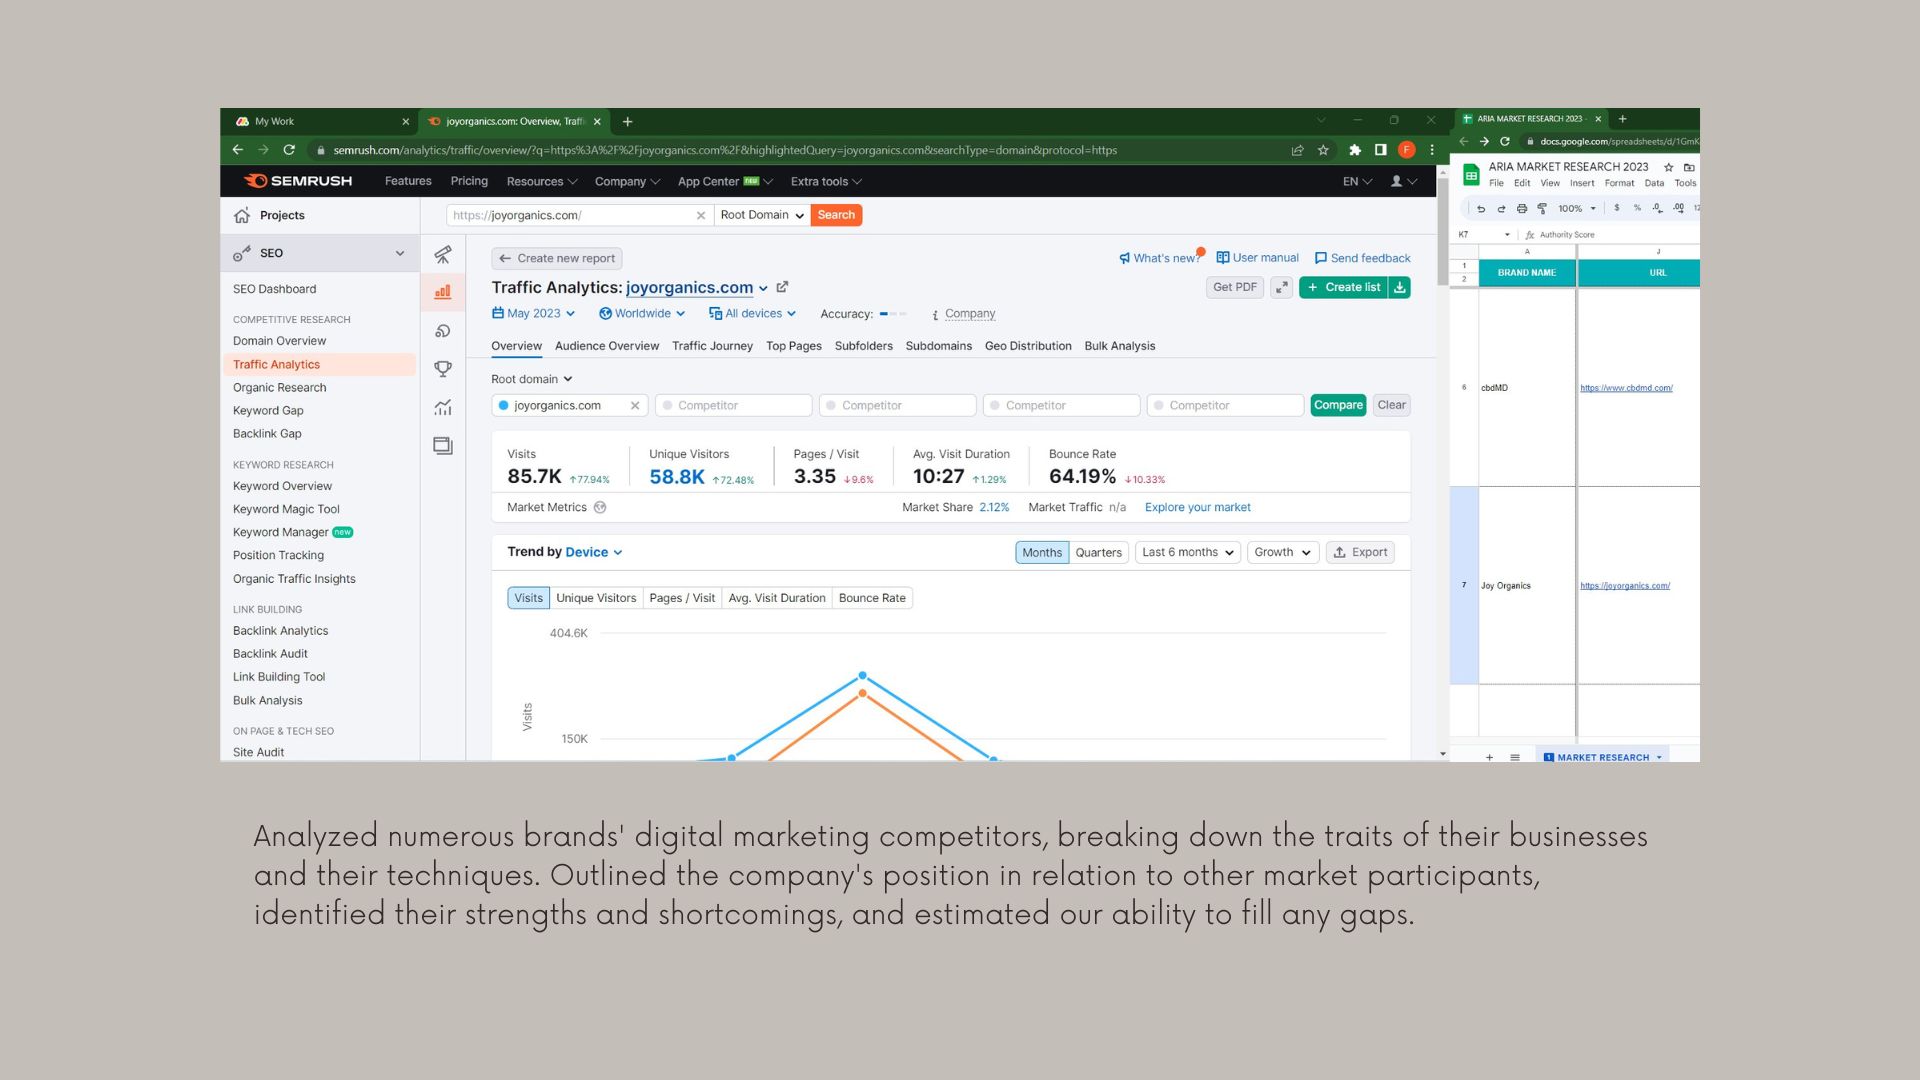This screenshot has height=1080, width=1920.
Task: Clear the domain search field with X
Action: click(701, 215)
